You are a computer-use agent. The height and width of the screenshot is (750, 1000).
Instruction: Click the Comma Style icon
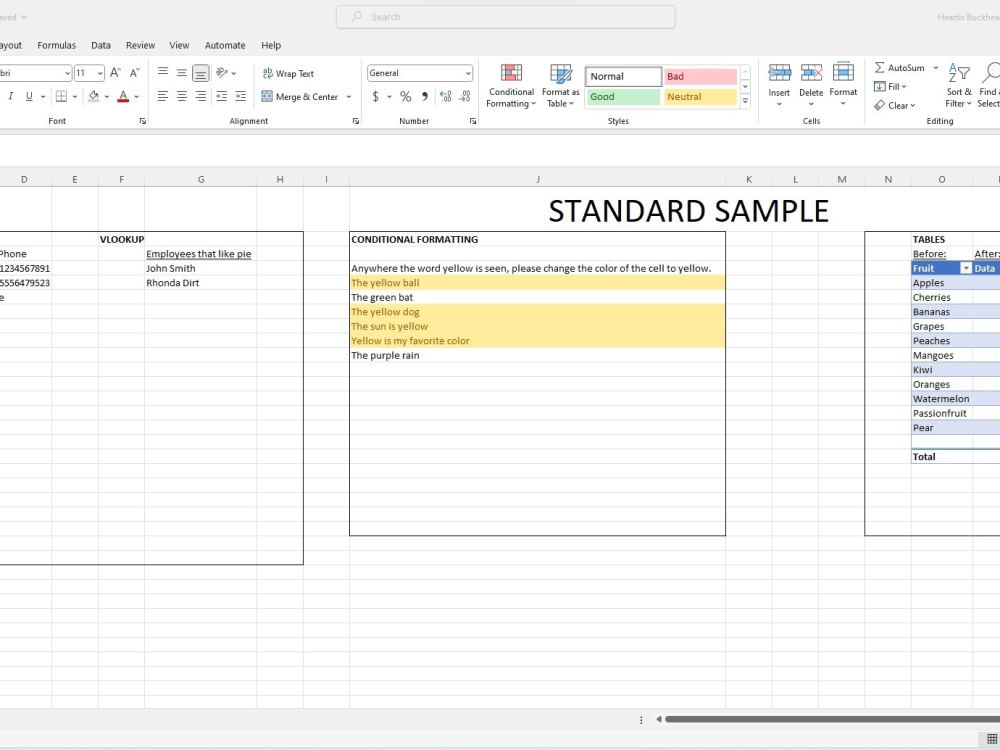tap(424, 96)
